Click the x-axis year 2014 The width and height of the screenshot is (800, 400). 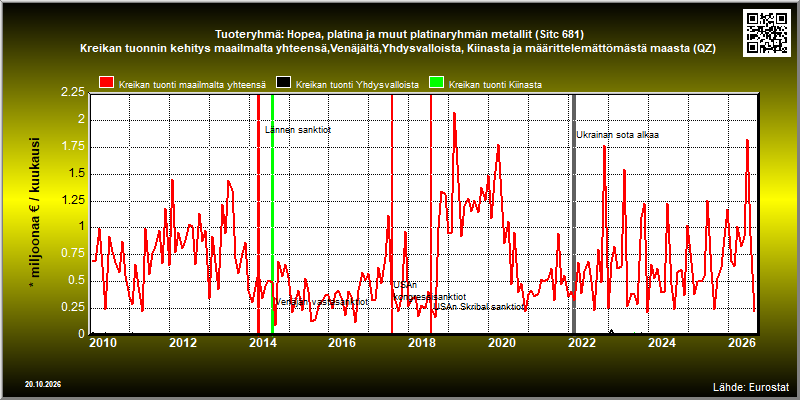tap(262, 343)
